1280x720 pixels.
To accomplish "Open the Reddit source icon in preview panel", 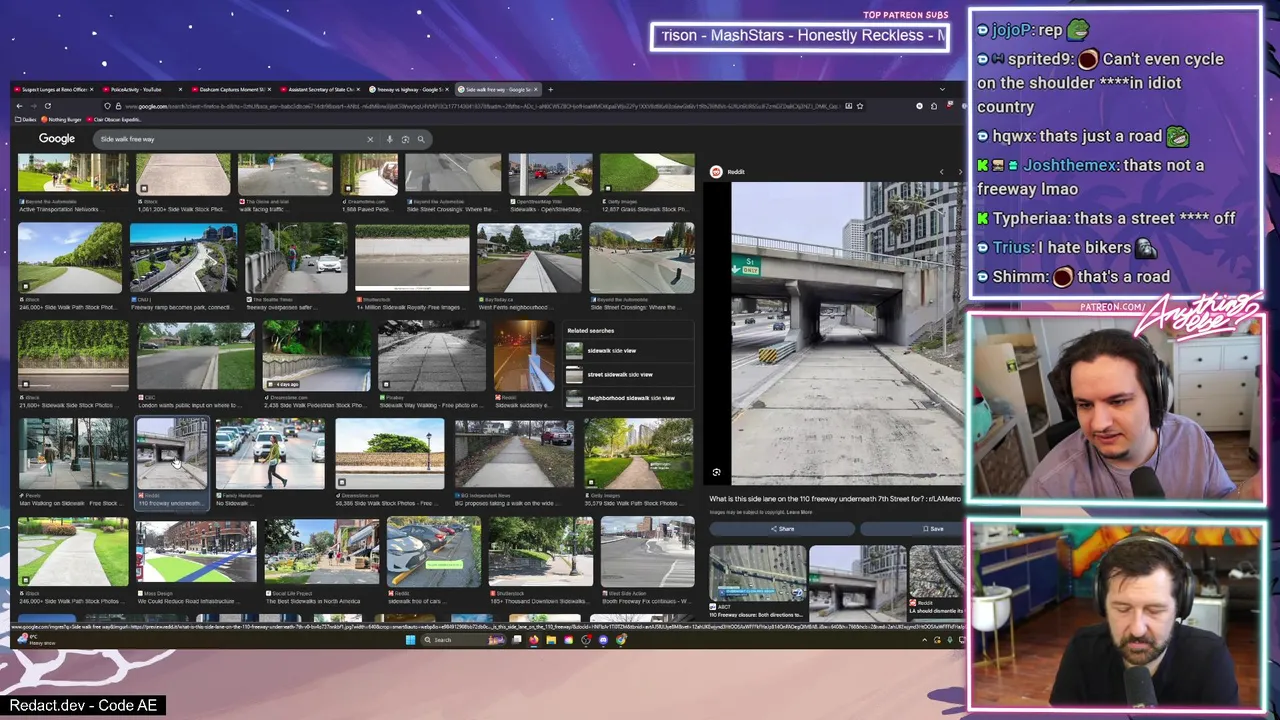I will pos(716,172).
